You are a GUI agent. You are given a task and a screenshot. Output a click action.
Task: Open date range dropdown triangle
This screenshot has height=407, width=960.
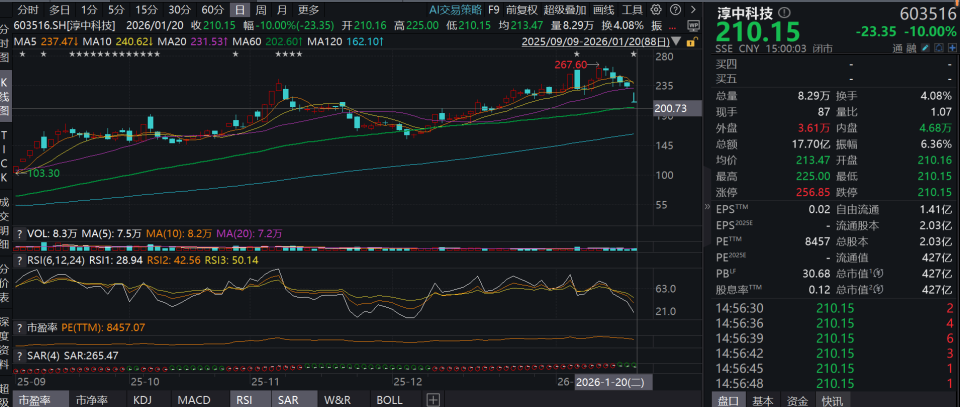tap(676, 42)
